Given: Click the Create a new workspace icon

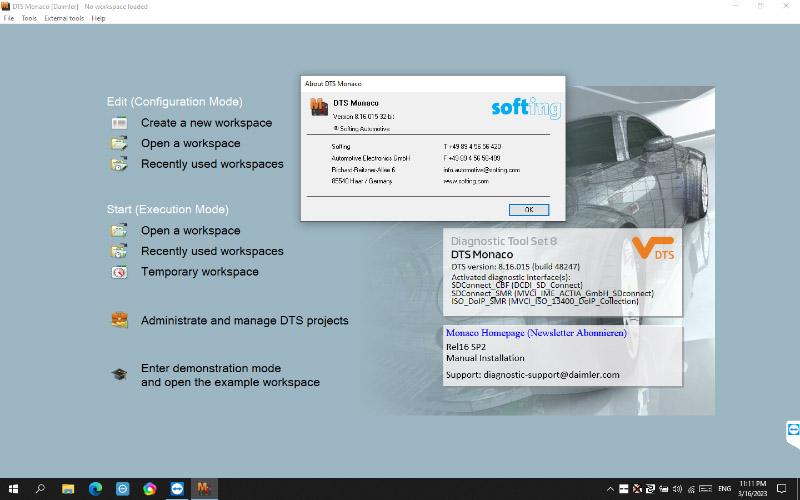Looking at the screenshot, I should pos(119,123).
